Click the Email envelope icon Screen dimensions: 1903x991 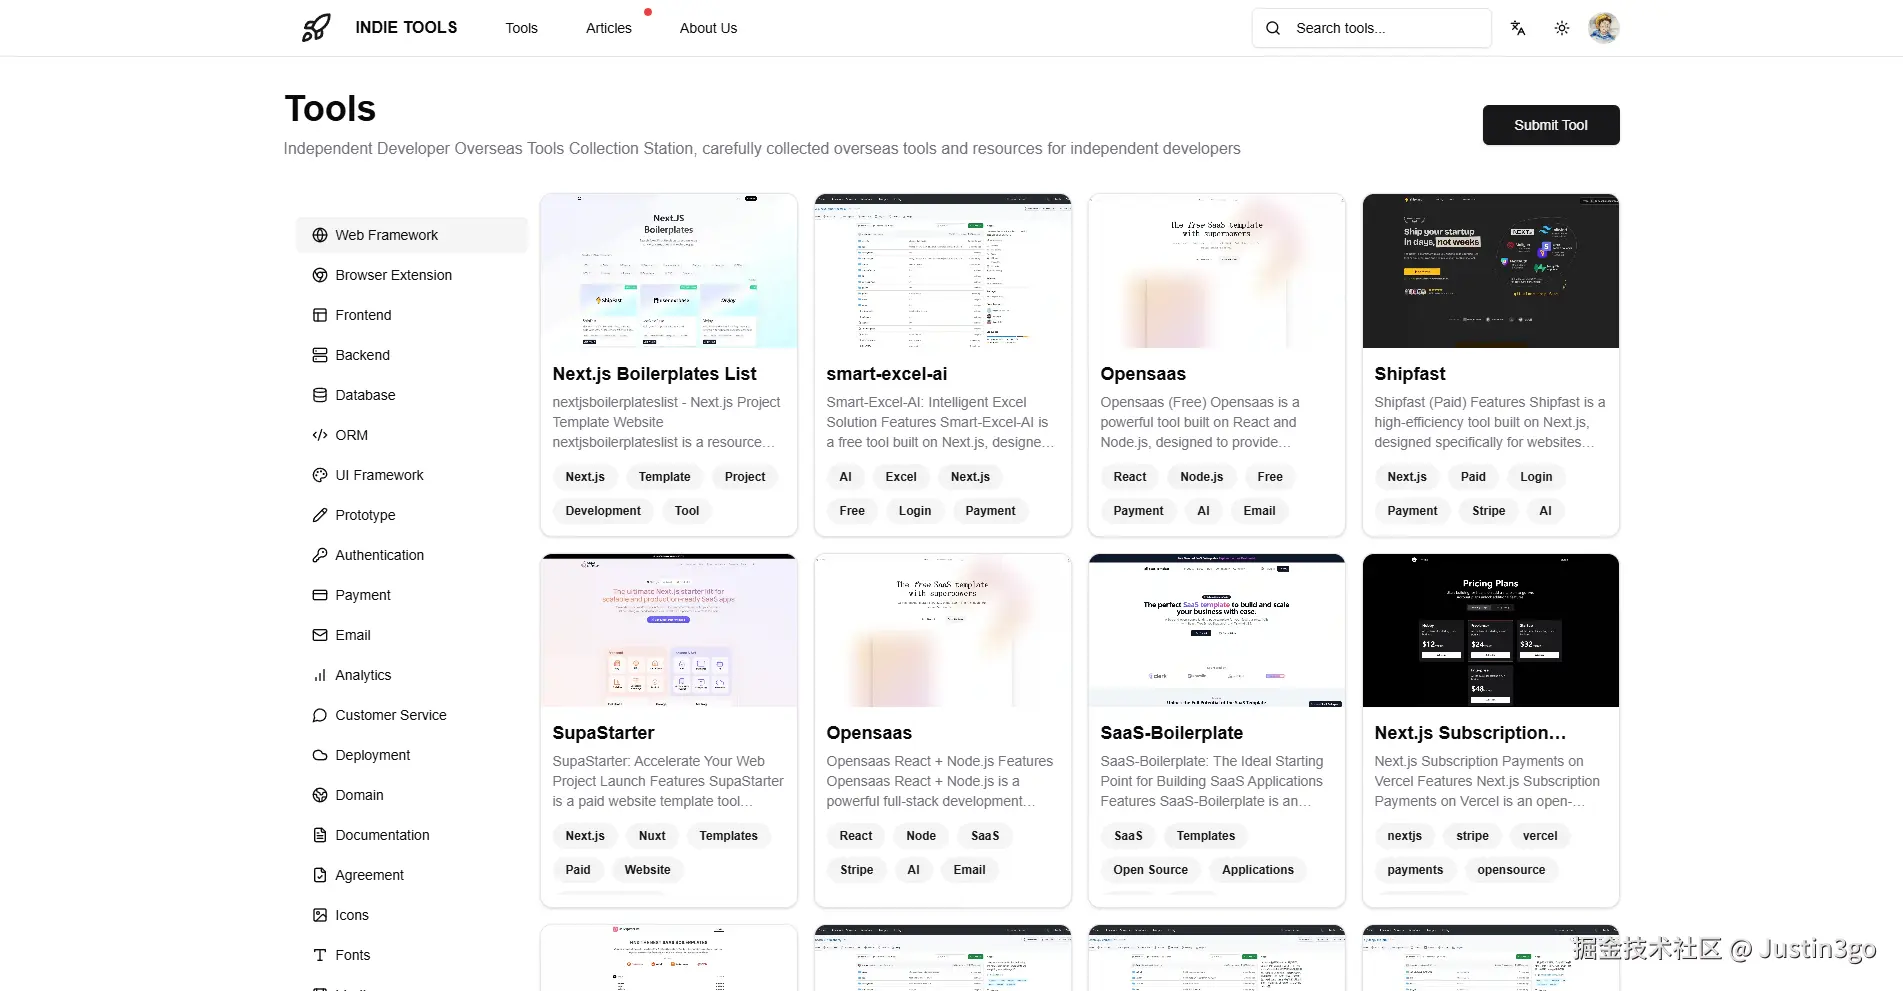(x=320, y=635)
